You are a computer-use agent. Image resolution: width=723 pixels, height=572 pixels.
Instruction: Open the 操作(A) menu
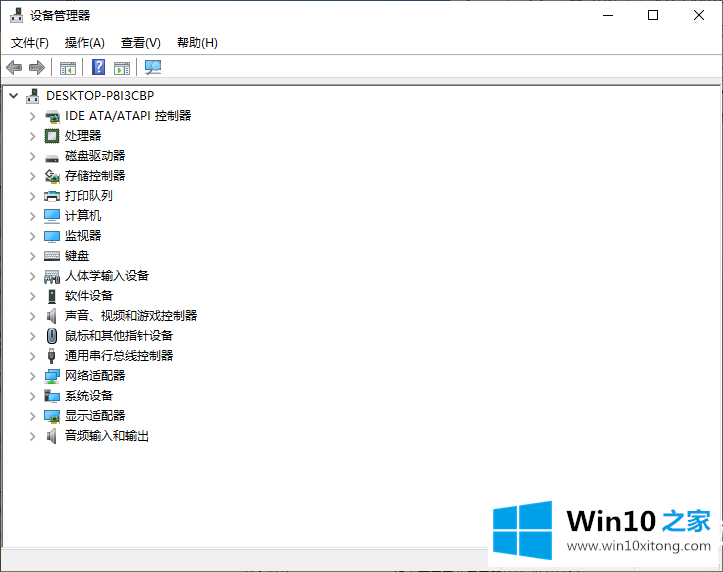(84, 43)
